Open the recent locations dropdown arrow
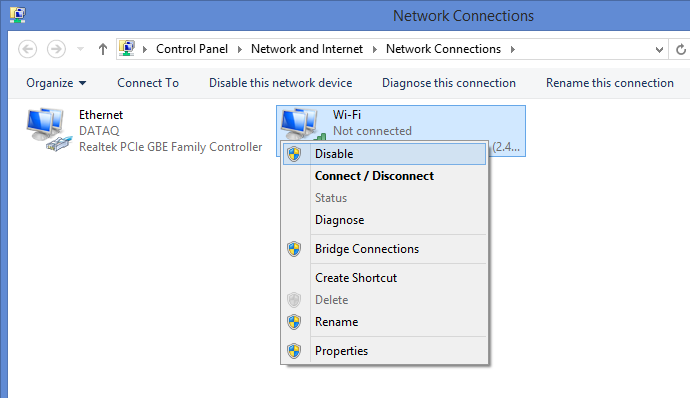 [81, 49]
